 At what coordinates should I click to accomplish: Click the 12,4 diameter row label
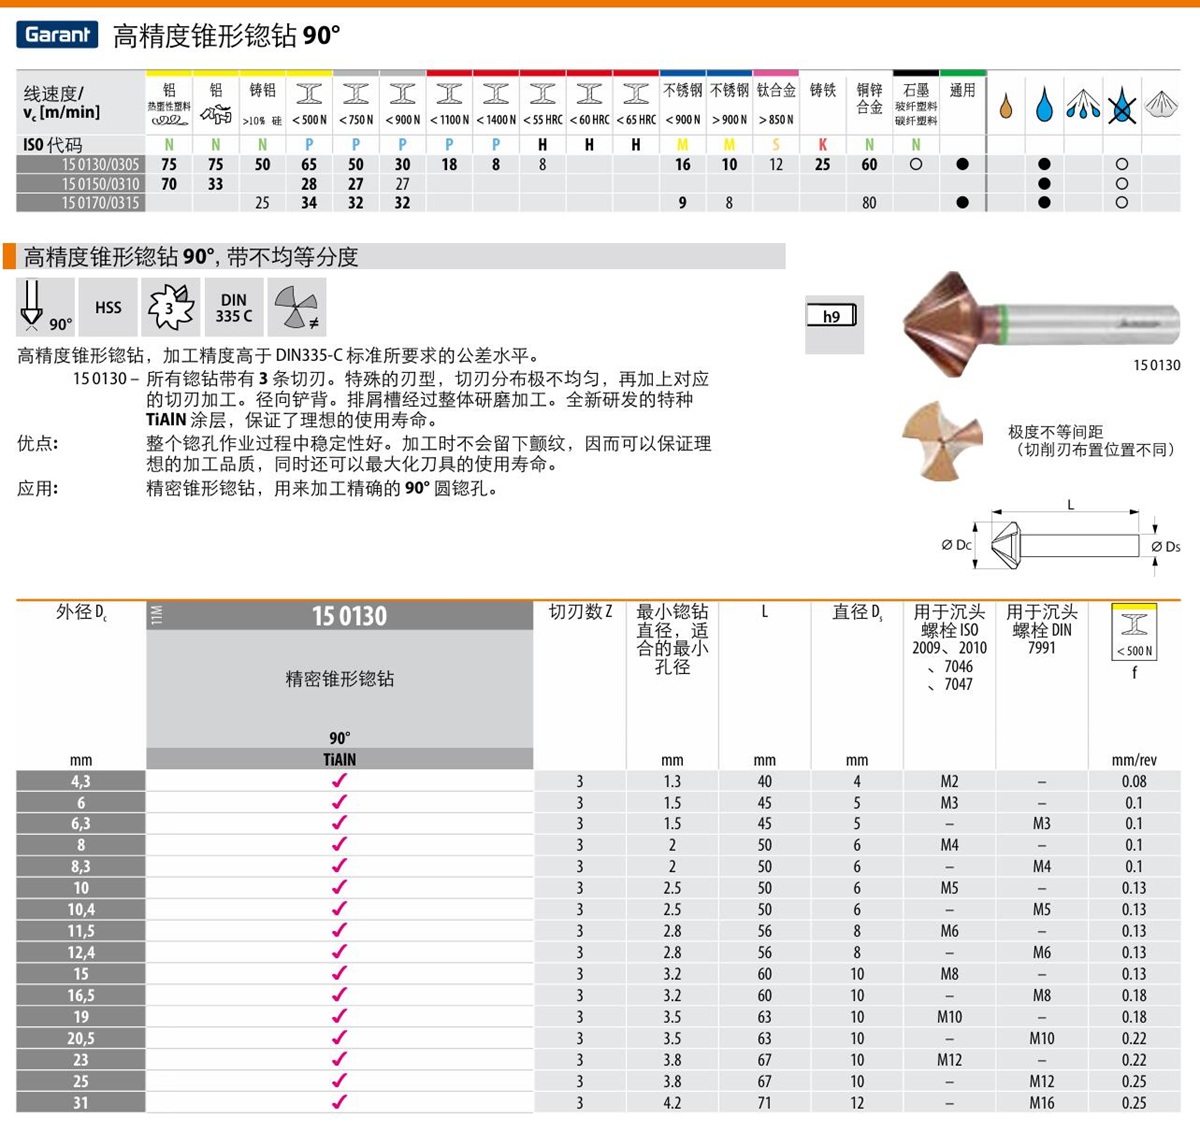pos(81,953)
